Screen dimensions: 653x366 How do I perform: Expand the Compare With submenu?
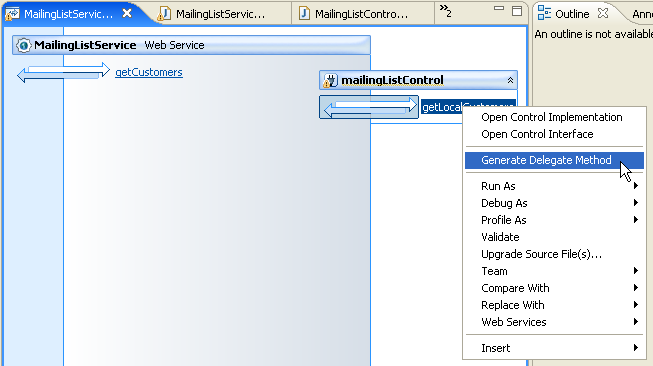554,289
